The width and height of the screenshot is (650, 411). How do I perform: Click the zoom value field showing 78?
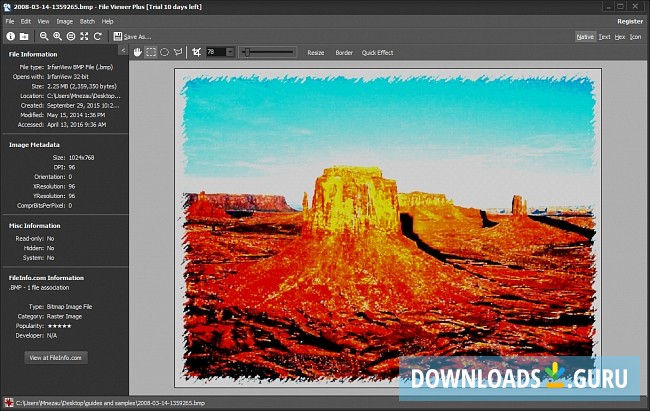click(216, 52)
